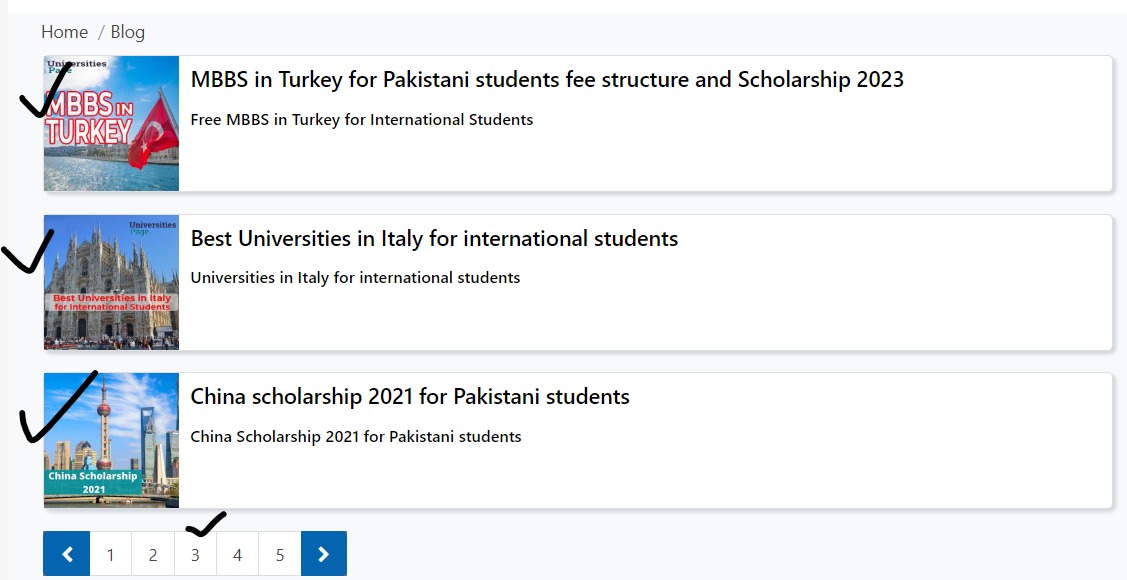Click the hand-drawn checkmark above page 3
This screenshot has width=1127, height=580.
click(206, 525)
